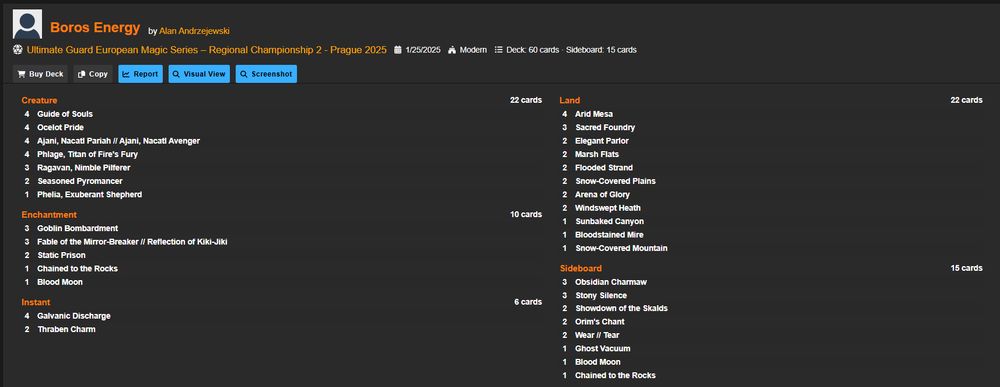Select Arena of Glory land
The width and height of the screenshot is (1000, 387).
point(602,194)
